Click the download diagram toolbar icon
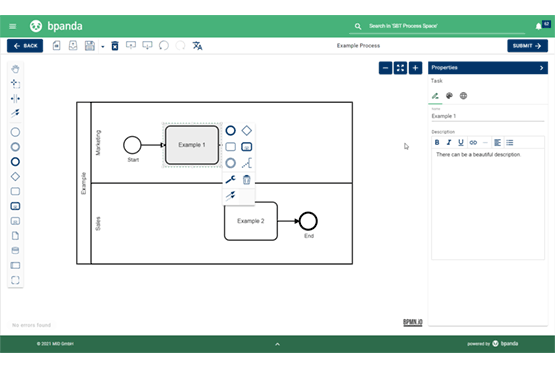Image resolution: width=555 pixels, height=369 pixels. click(x=147, y=45)
